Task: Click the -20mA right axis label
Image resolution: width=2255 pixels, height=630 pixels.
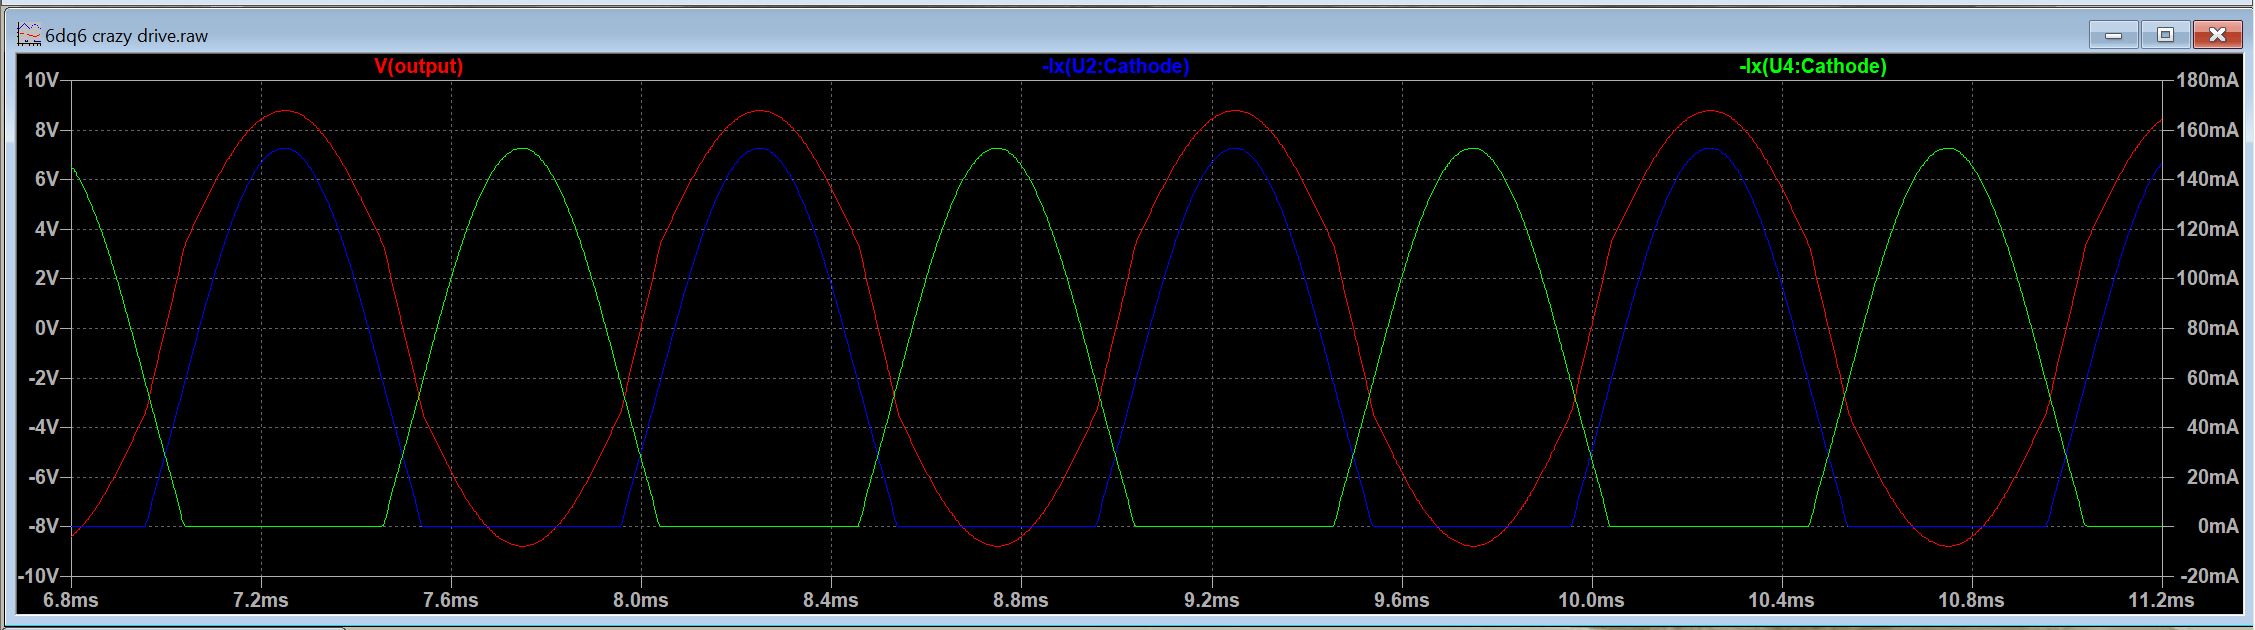Action: [2207, 576]
